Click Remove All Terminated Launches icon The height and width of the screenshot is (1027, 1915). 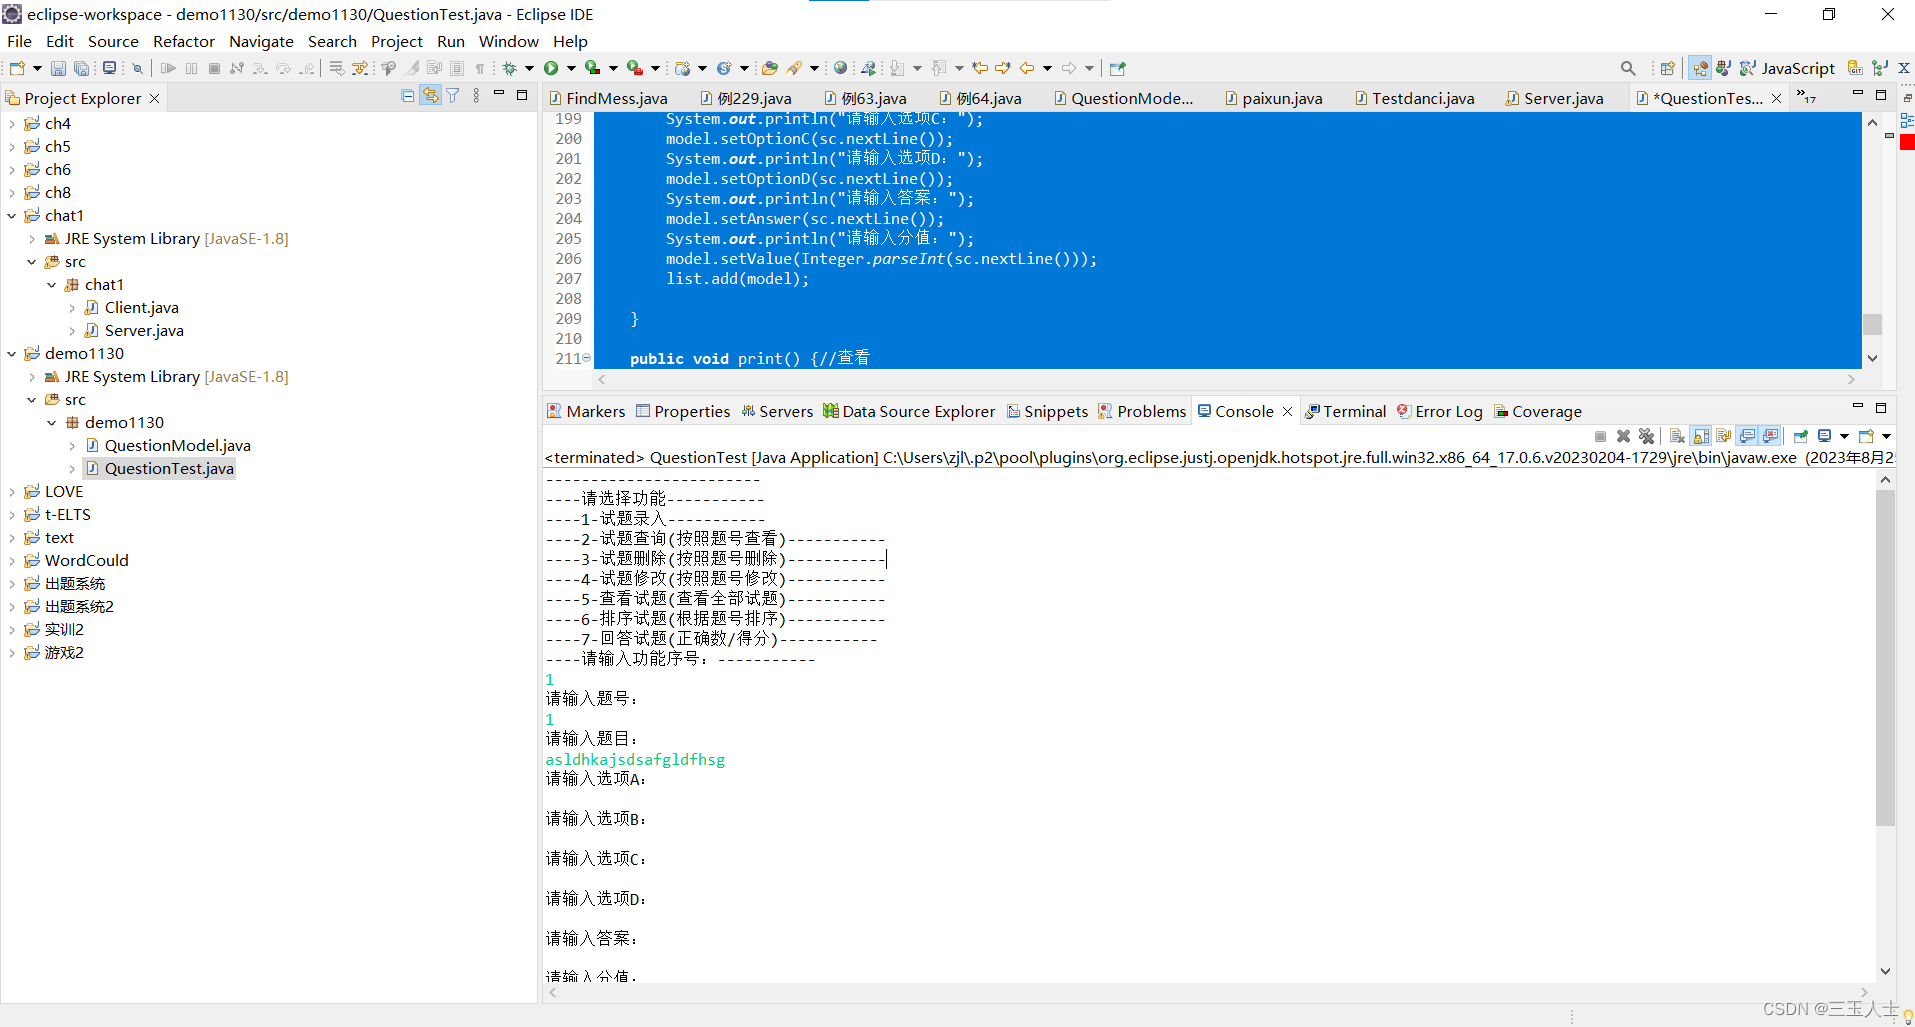pos(1646,436)
